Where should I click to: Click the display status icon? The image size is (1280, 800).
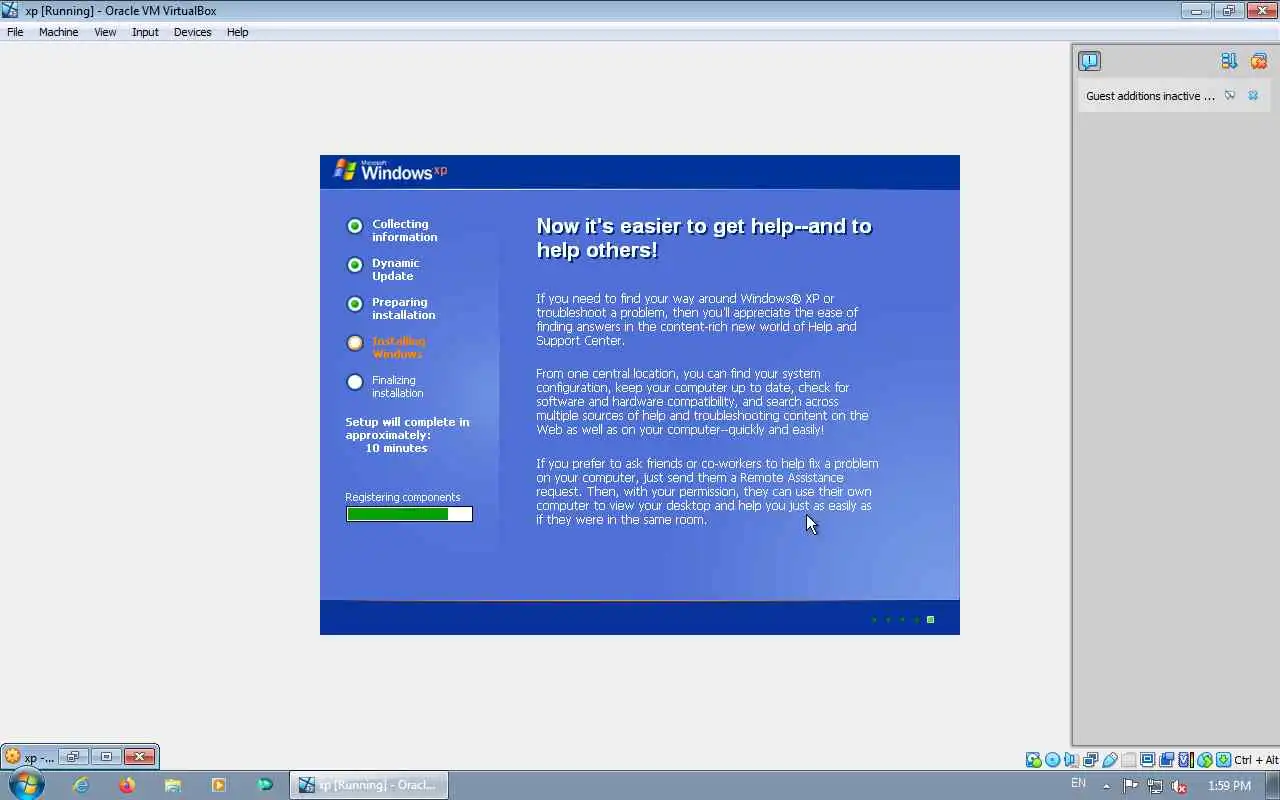[1147, 760]
